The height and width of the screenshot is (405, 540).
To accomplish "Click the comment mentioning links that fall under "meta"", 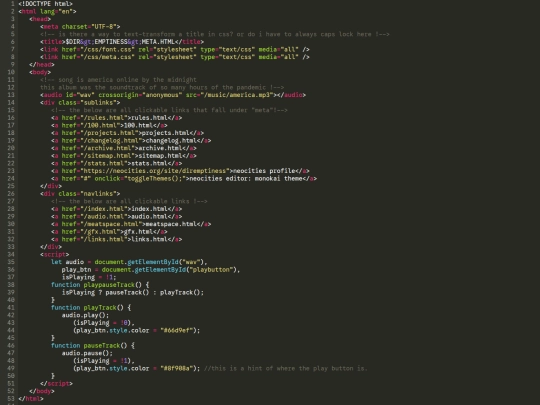I will (x=169, y=110).
